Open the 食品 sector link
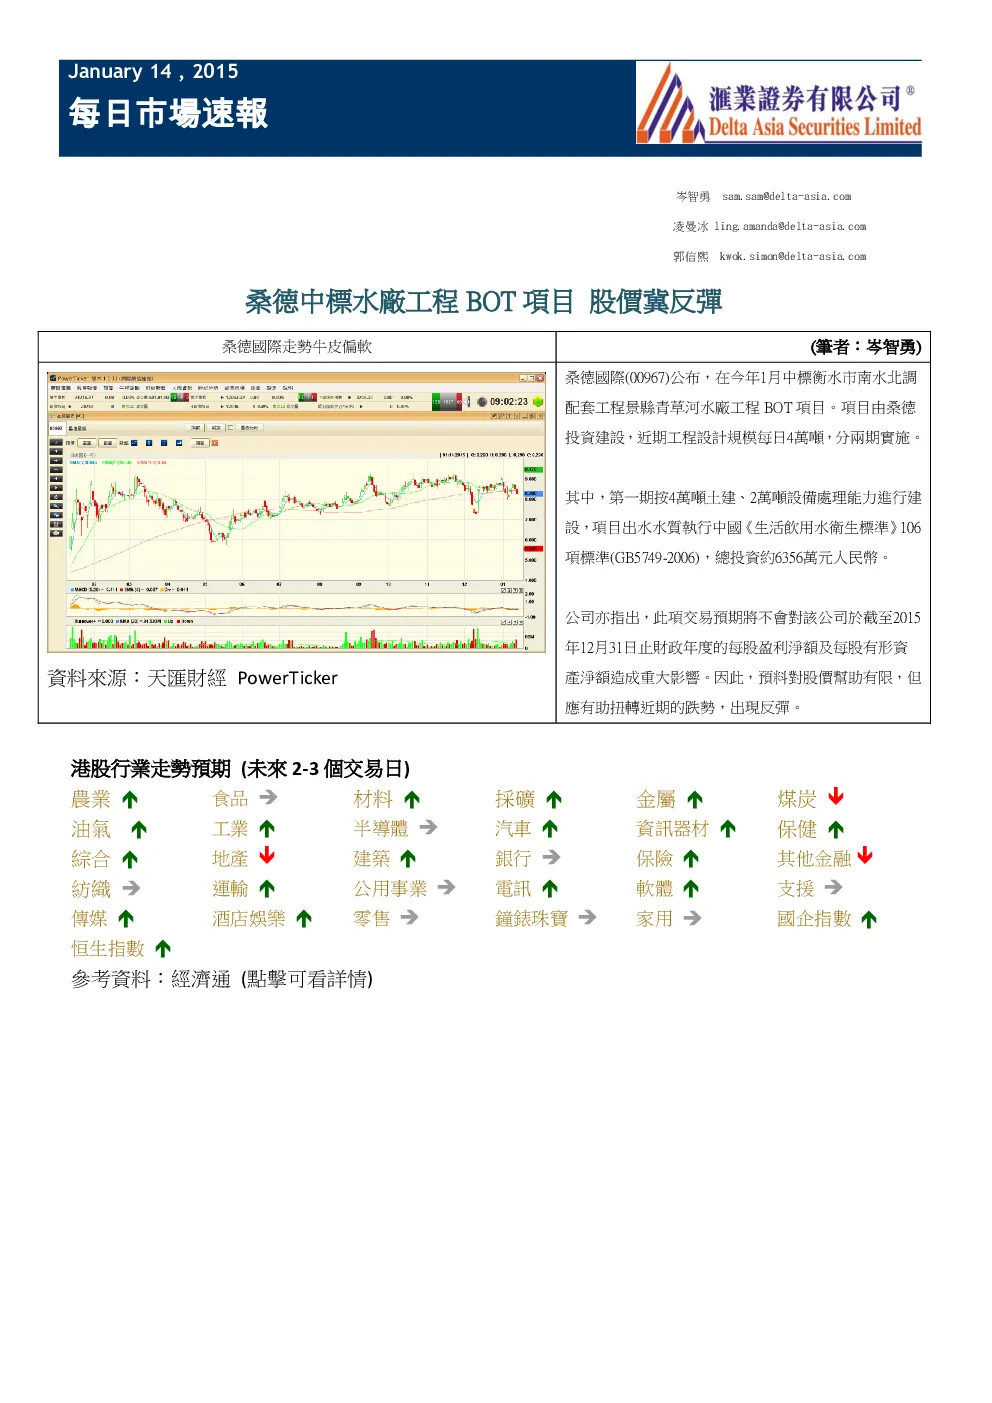The image size is (992, 1403). click(x=230, y=799)
